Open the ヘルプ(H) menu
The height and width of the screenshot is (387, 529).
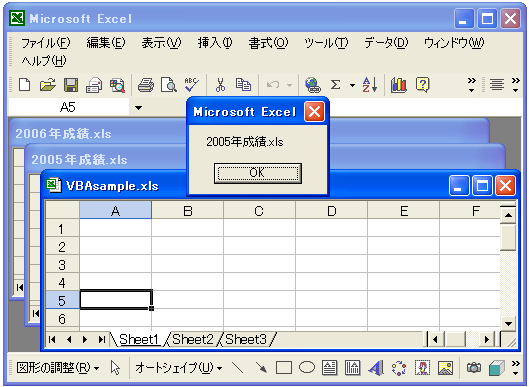[44, 61]
